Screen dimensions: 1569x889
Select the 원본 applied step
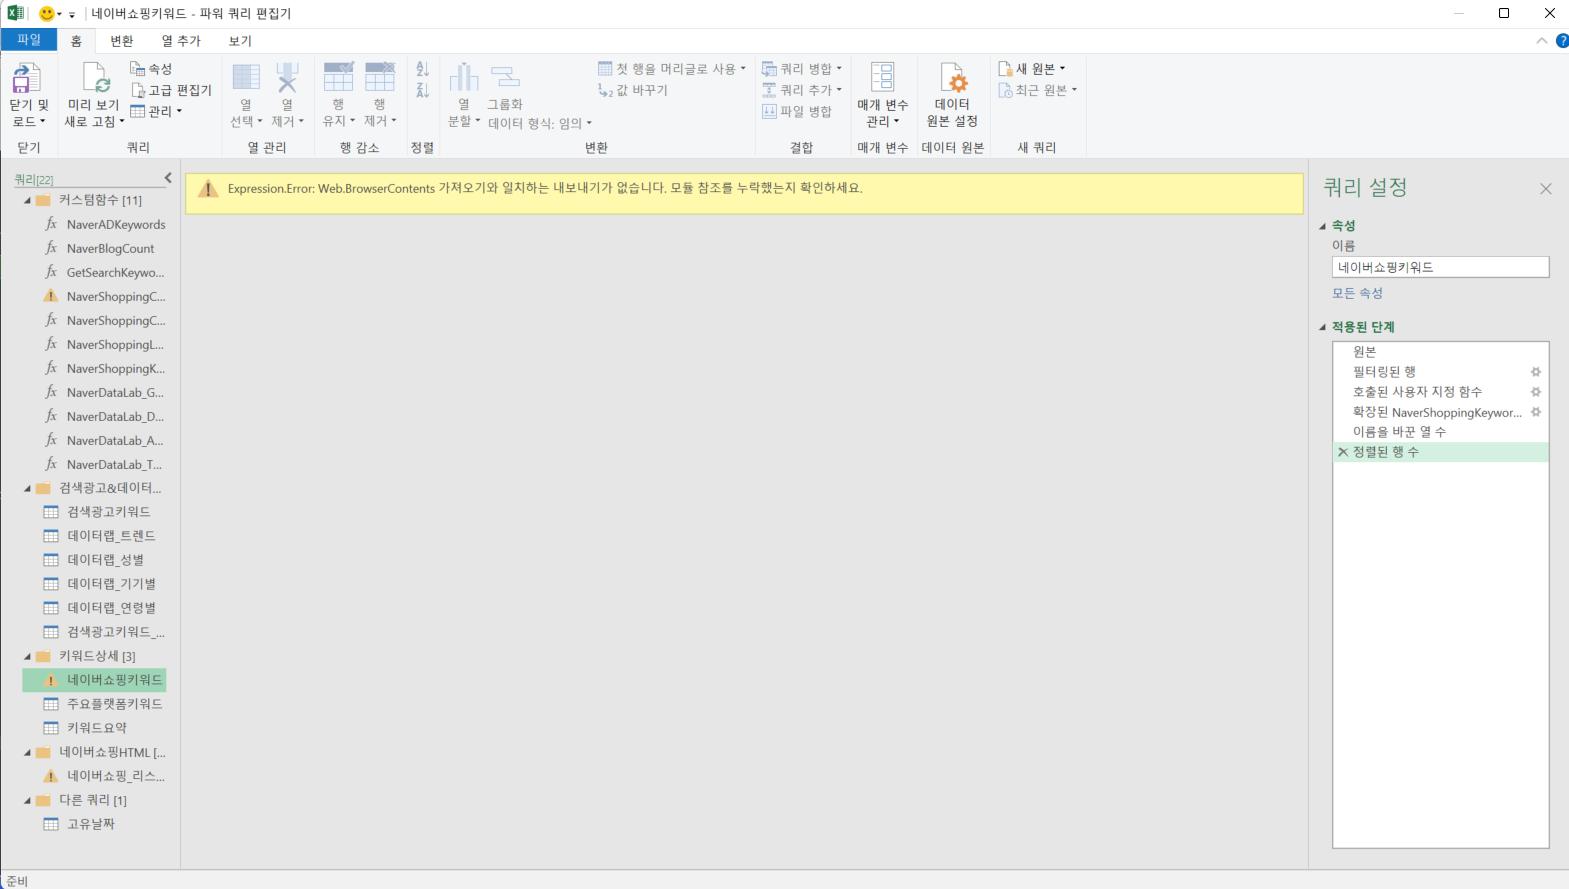(x=1364, y=352)
